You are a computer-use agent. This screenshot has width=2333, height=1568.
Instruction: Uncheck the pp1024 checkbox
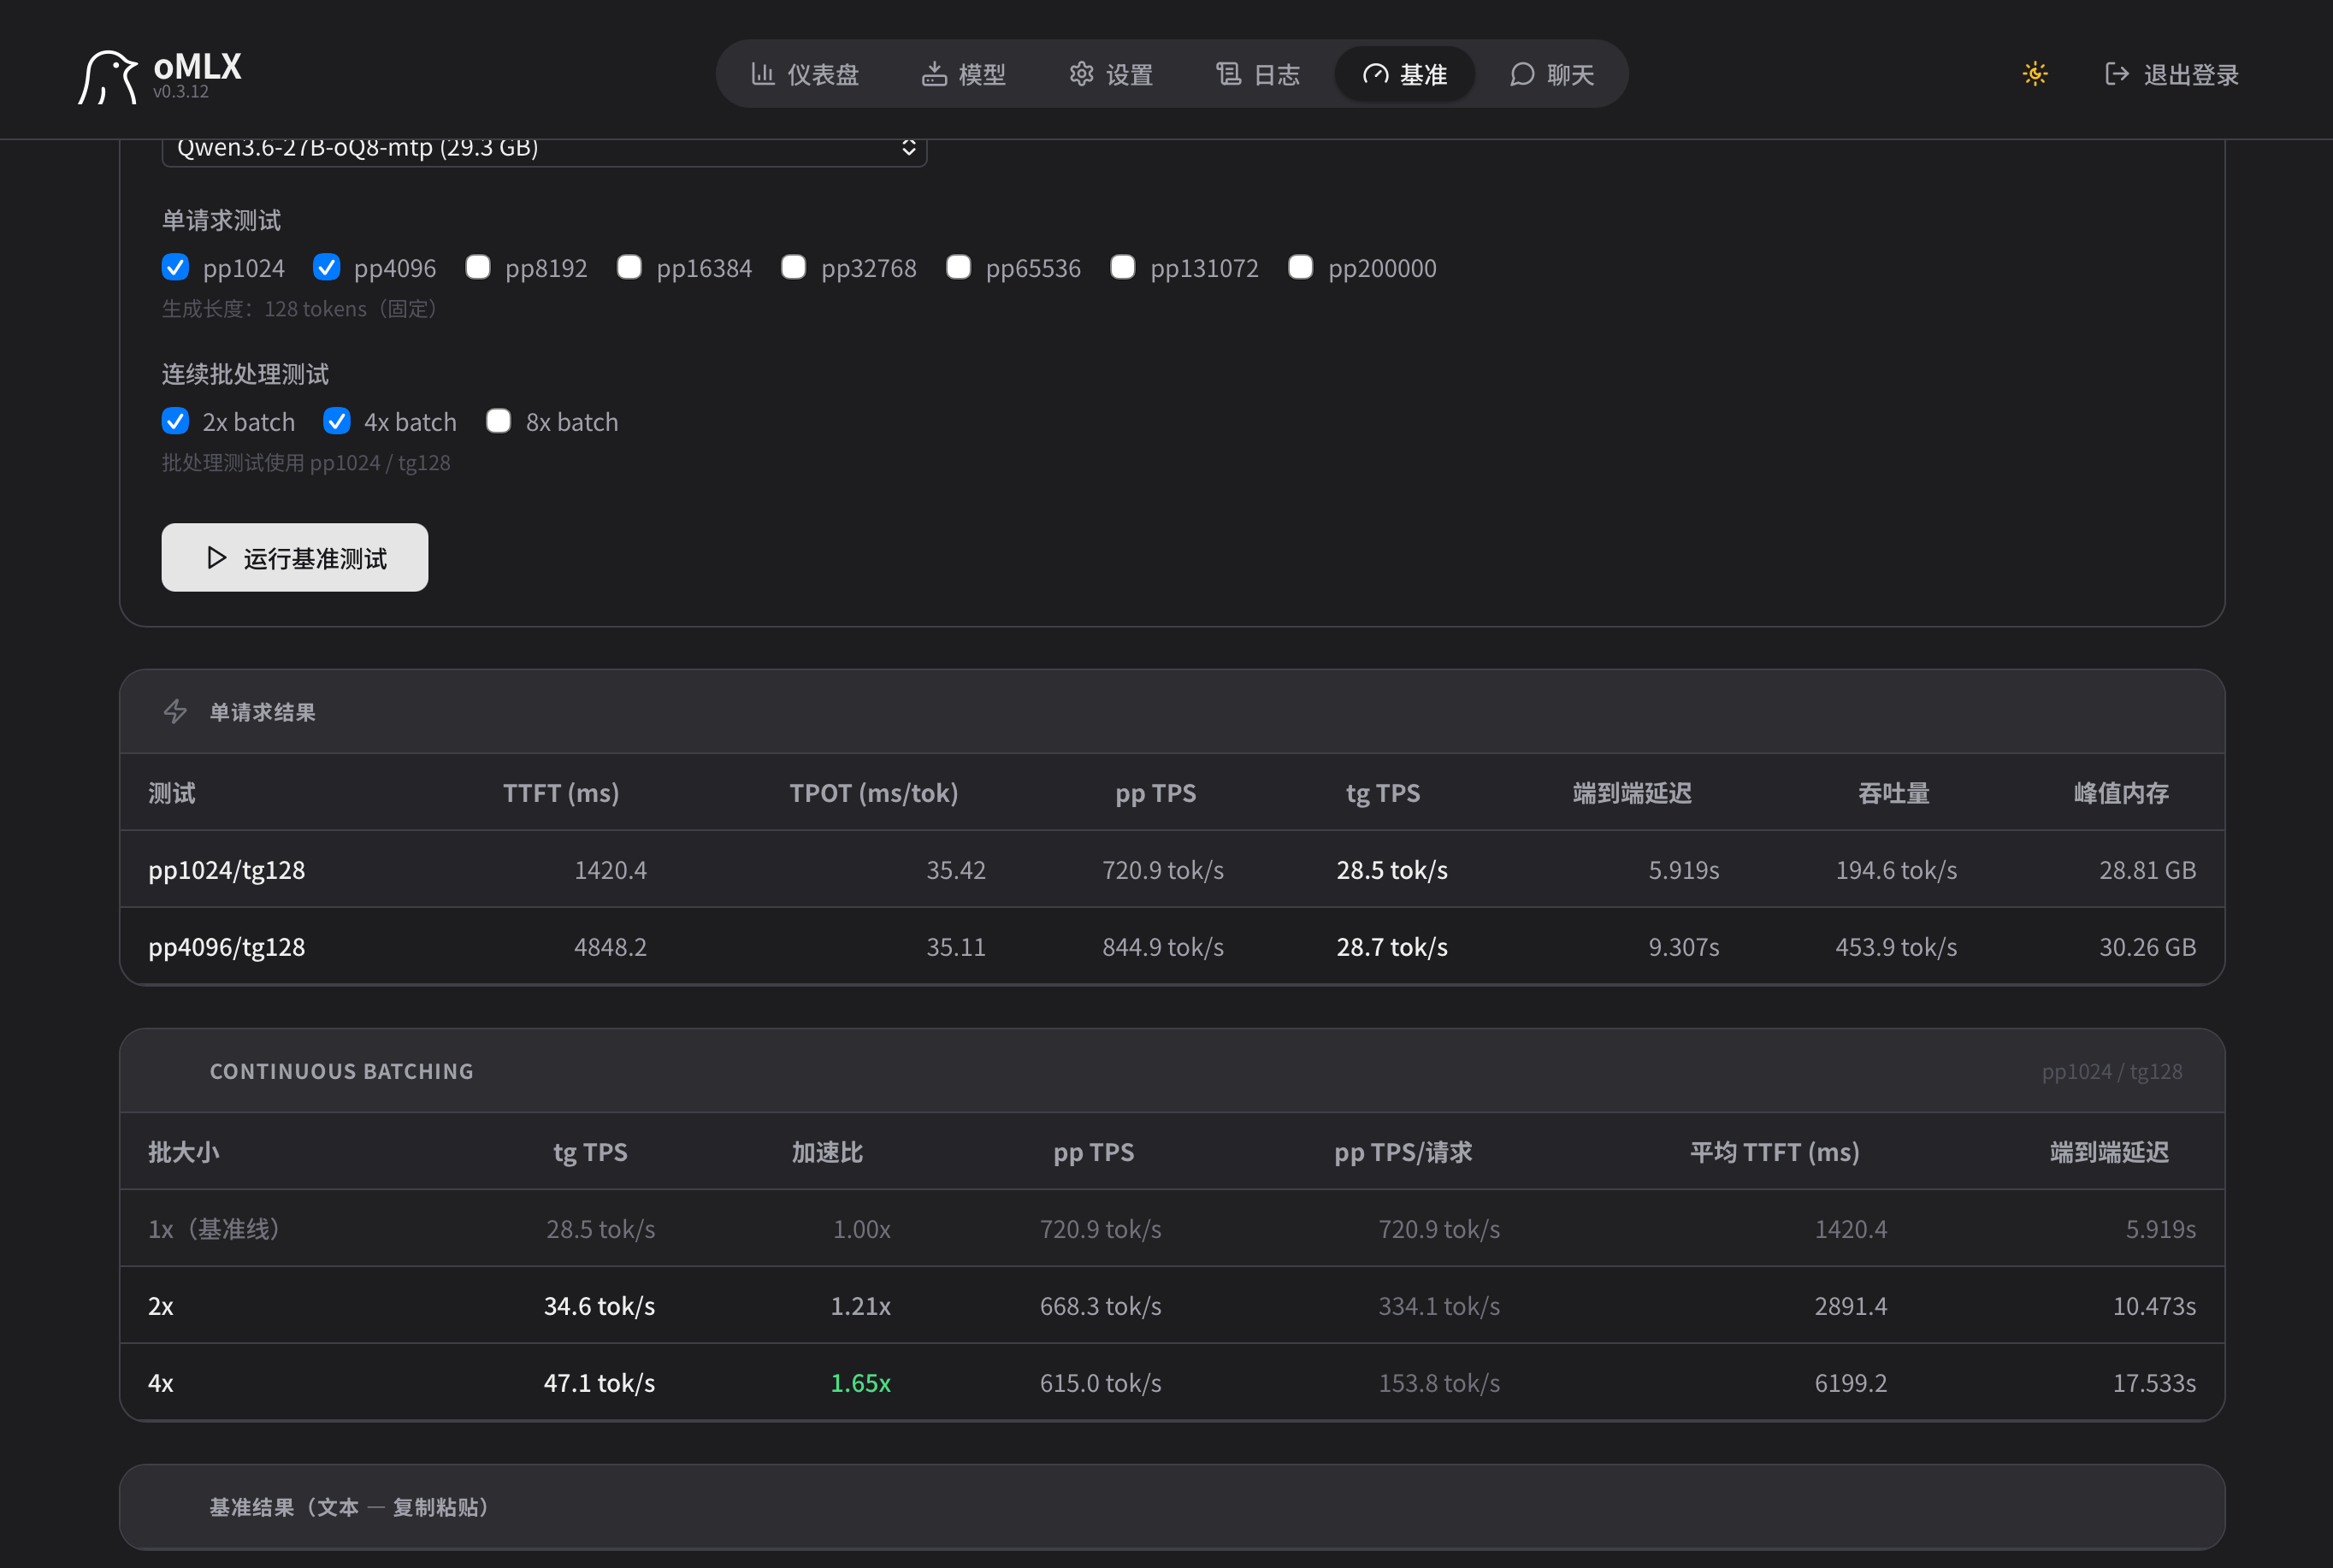coord(175,267)
